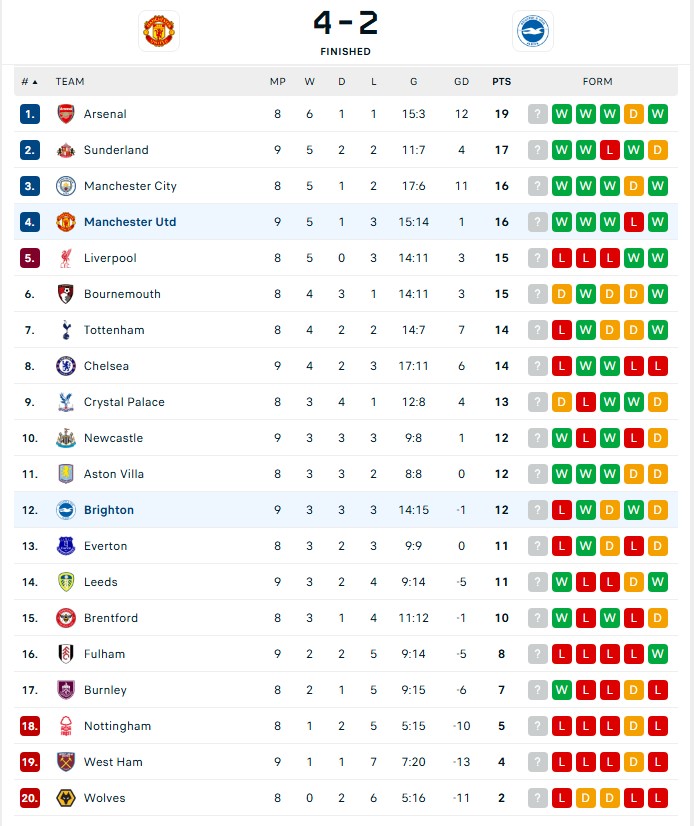Sort standings by PTS column header
694x826 pixels.
pyautogui.click(x=501, y=82)
